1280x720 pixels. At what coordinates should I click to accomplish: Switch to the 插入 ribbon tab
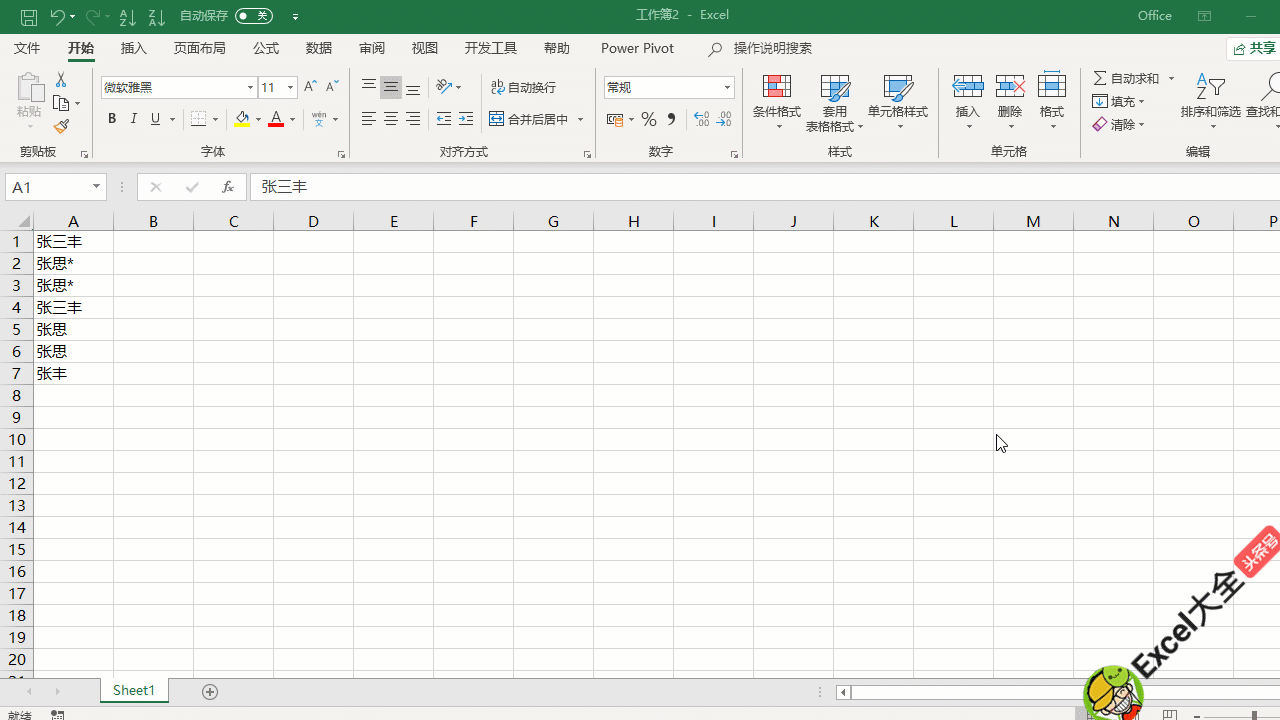point(133,48)
